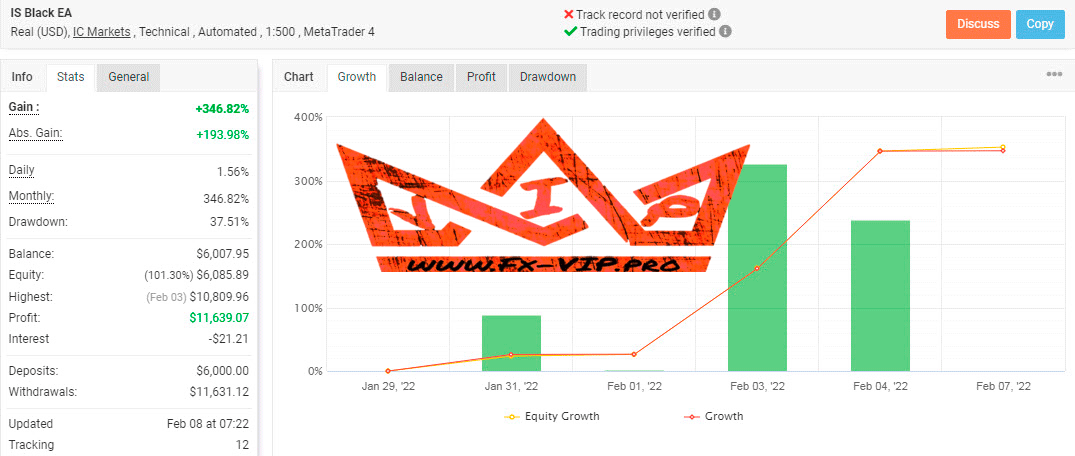The width and height of the screenshot is (1075, 456).
Task: Click the green checkmark privileges icon
Action: pos(570,32)
